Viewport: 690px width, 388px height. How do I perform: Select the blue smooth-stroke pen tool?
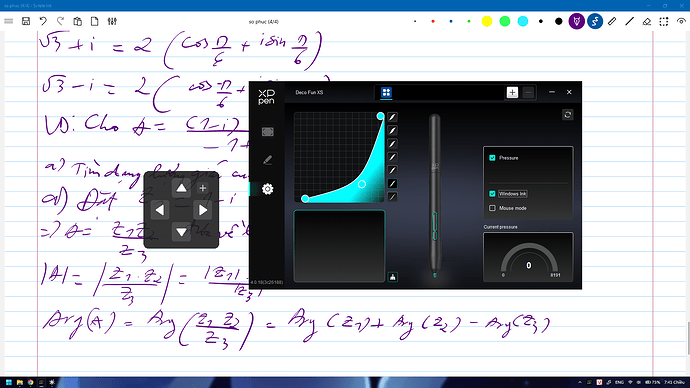595,21
